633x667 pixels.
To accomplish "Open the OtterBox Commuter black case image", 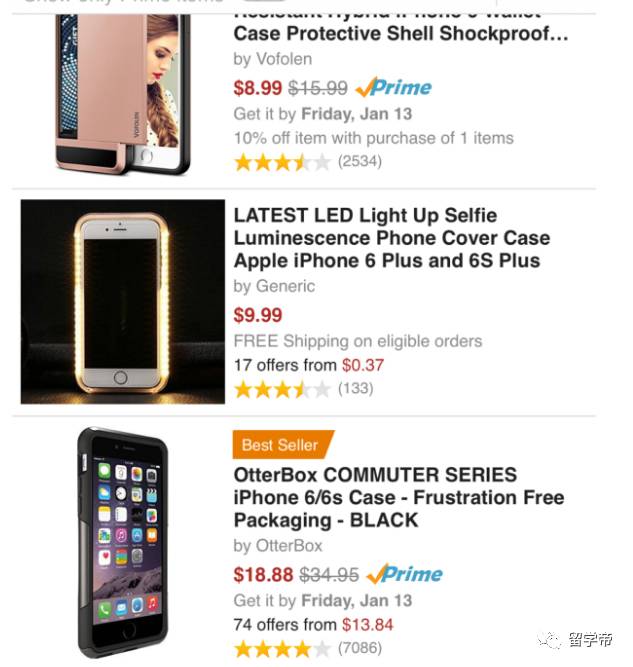I will click(x=123, y=543).
